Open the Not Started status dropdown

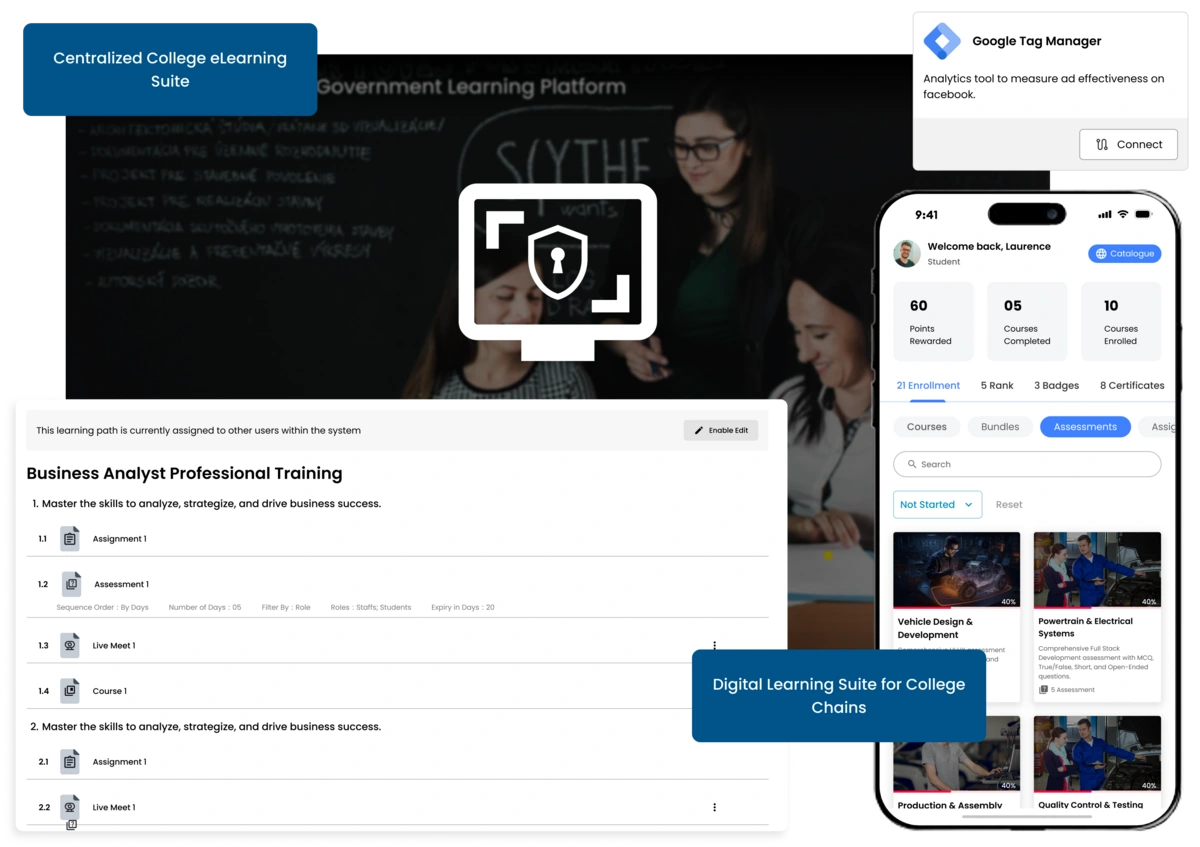937,504
